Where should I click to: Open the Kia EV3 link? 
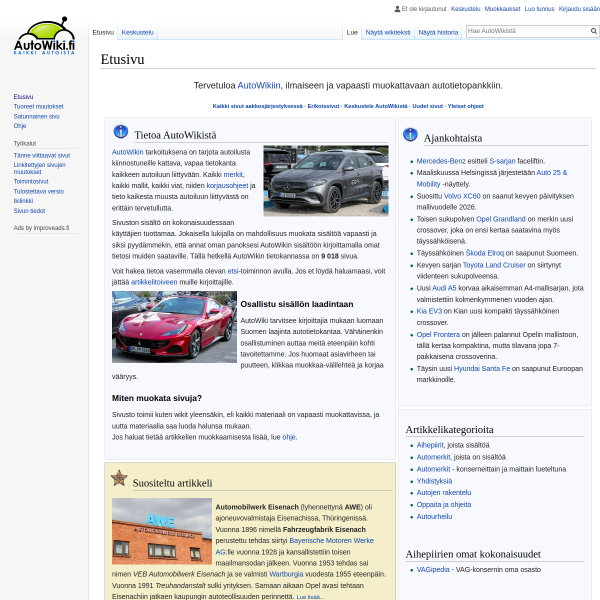[429, 311]
